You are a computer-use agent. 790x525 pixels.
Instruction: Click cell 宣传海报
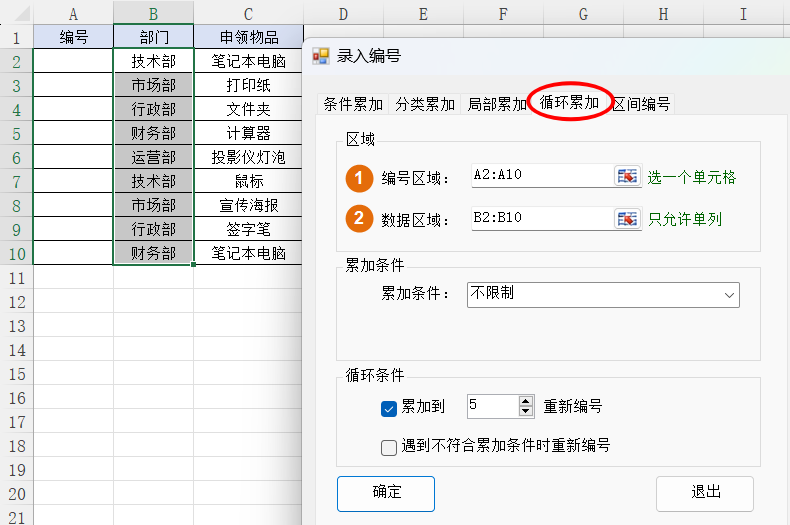[x=248, y=205]
